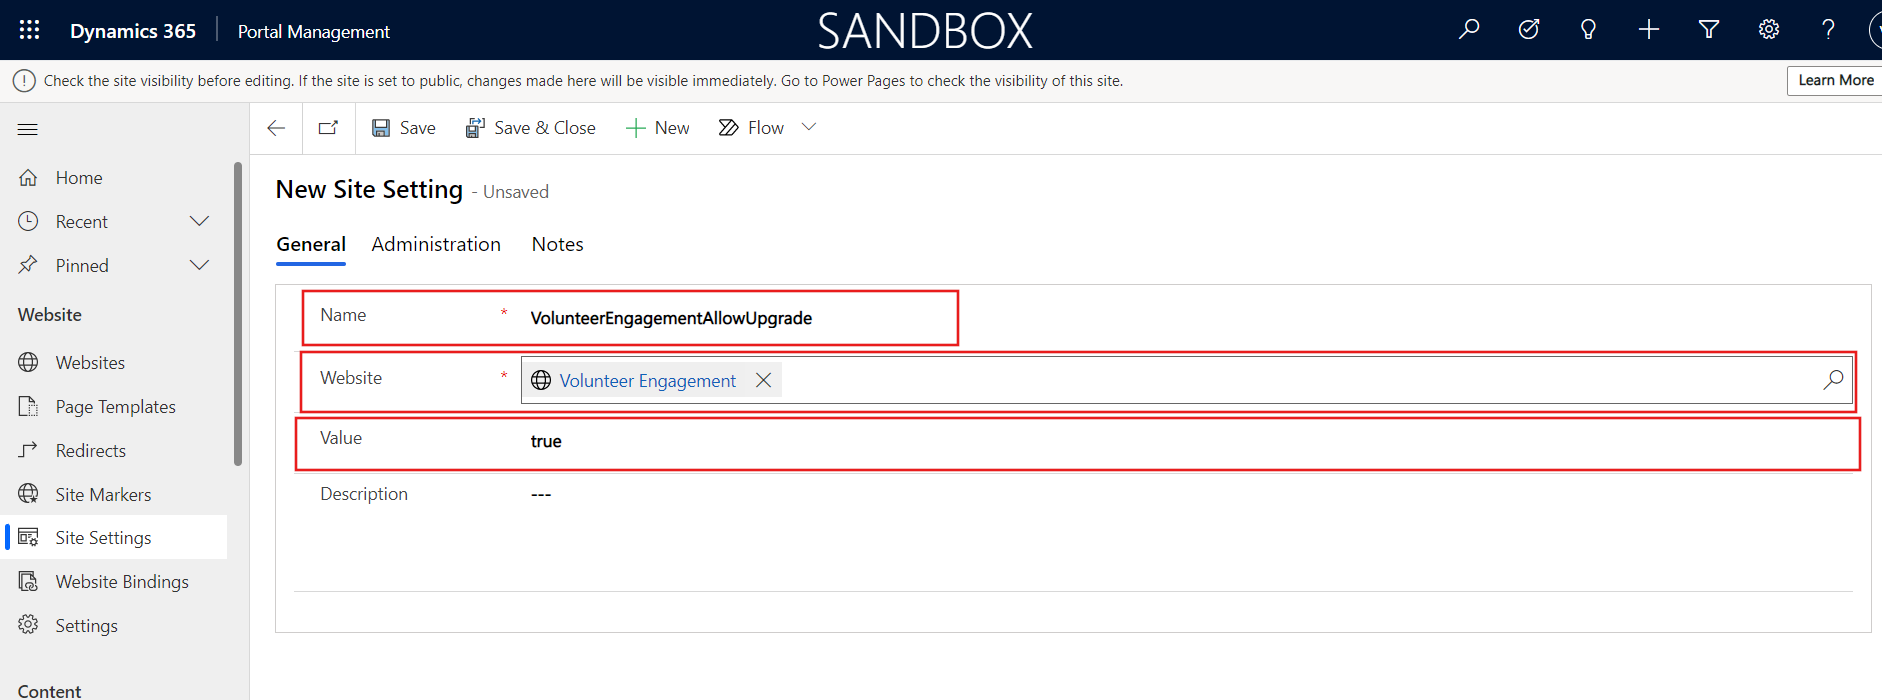The image size is (1882, 700).
Task: Click the search magnifier in top bar
Action: [1469, 30]
